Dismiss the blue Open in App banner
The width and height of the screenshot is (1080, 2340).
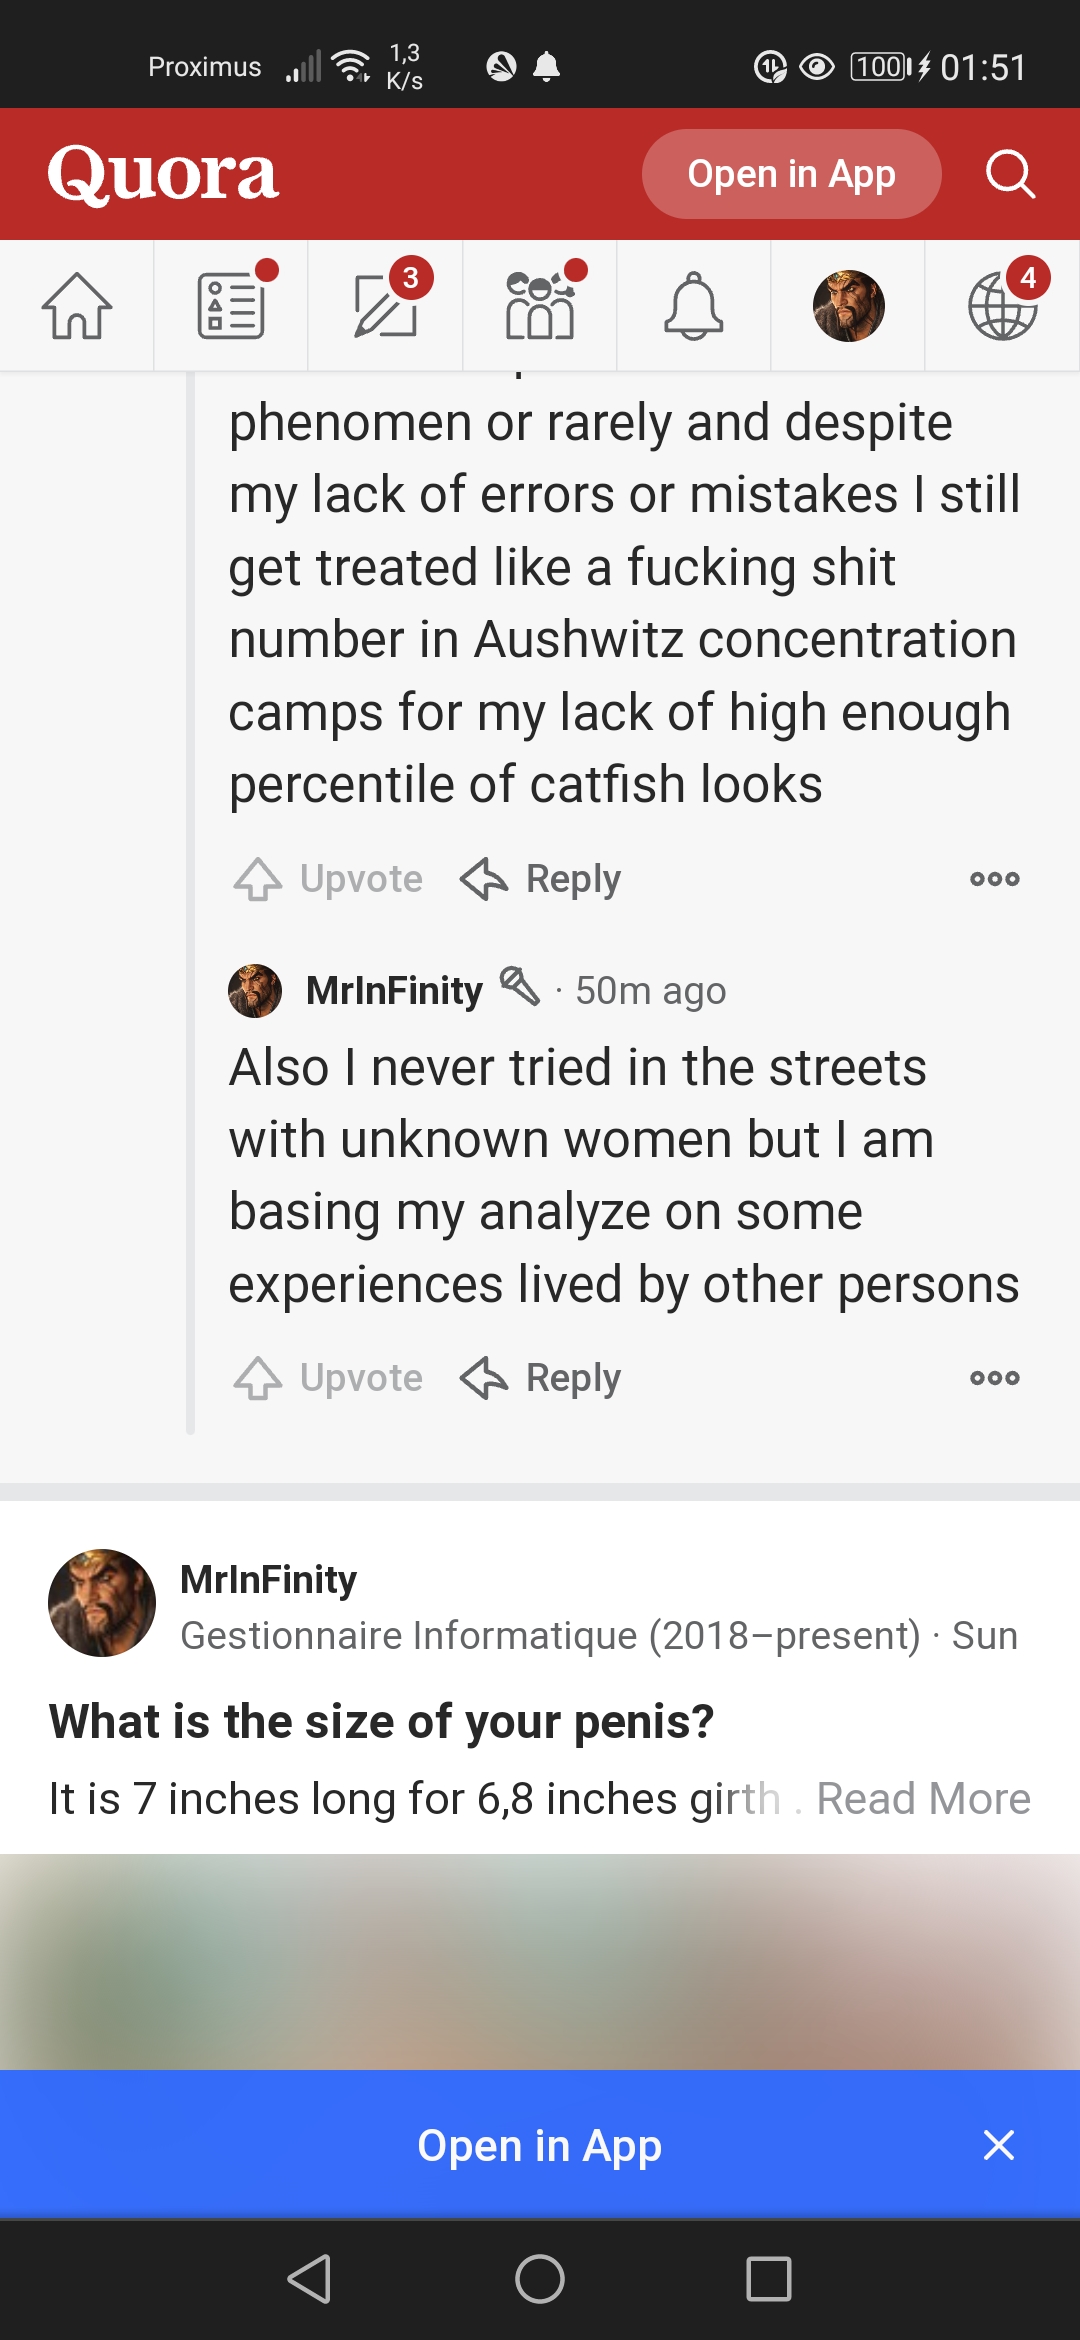tap(998, 2145)
